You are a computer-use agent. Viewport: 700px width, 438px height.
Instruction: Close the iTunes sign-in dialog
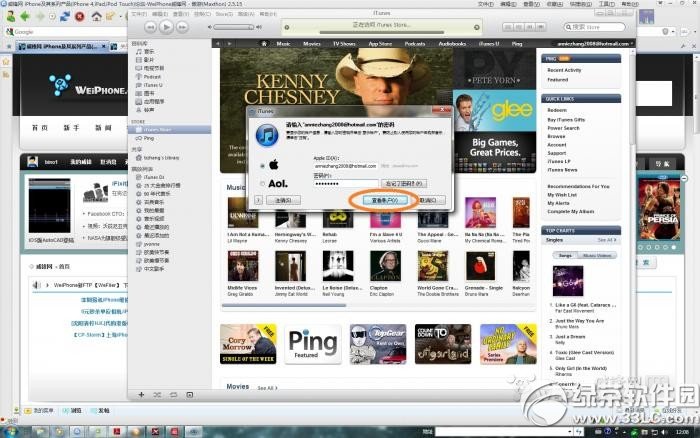click(x=442, y=109)
